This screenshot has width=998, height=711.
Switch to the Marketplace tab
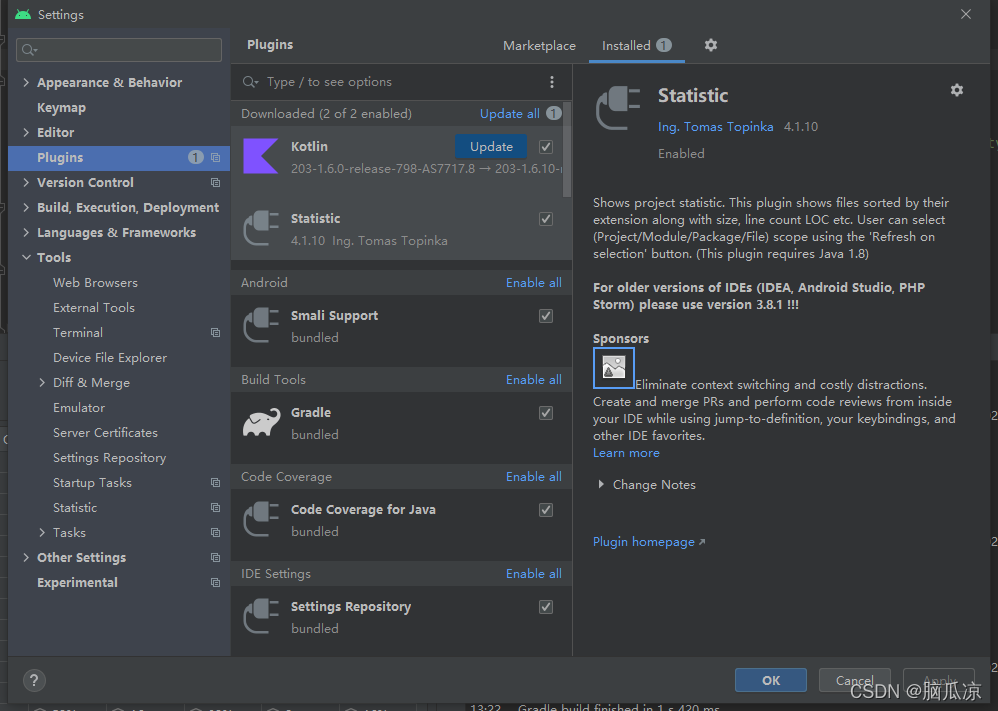click(539, 46)
